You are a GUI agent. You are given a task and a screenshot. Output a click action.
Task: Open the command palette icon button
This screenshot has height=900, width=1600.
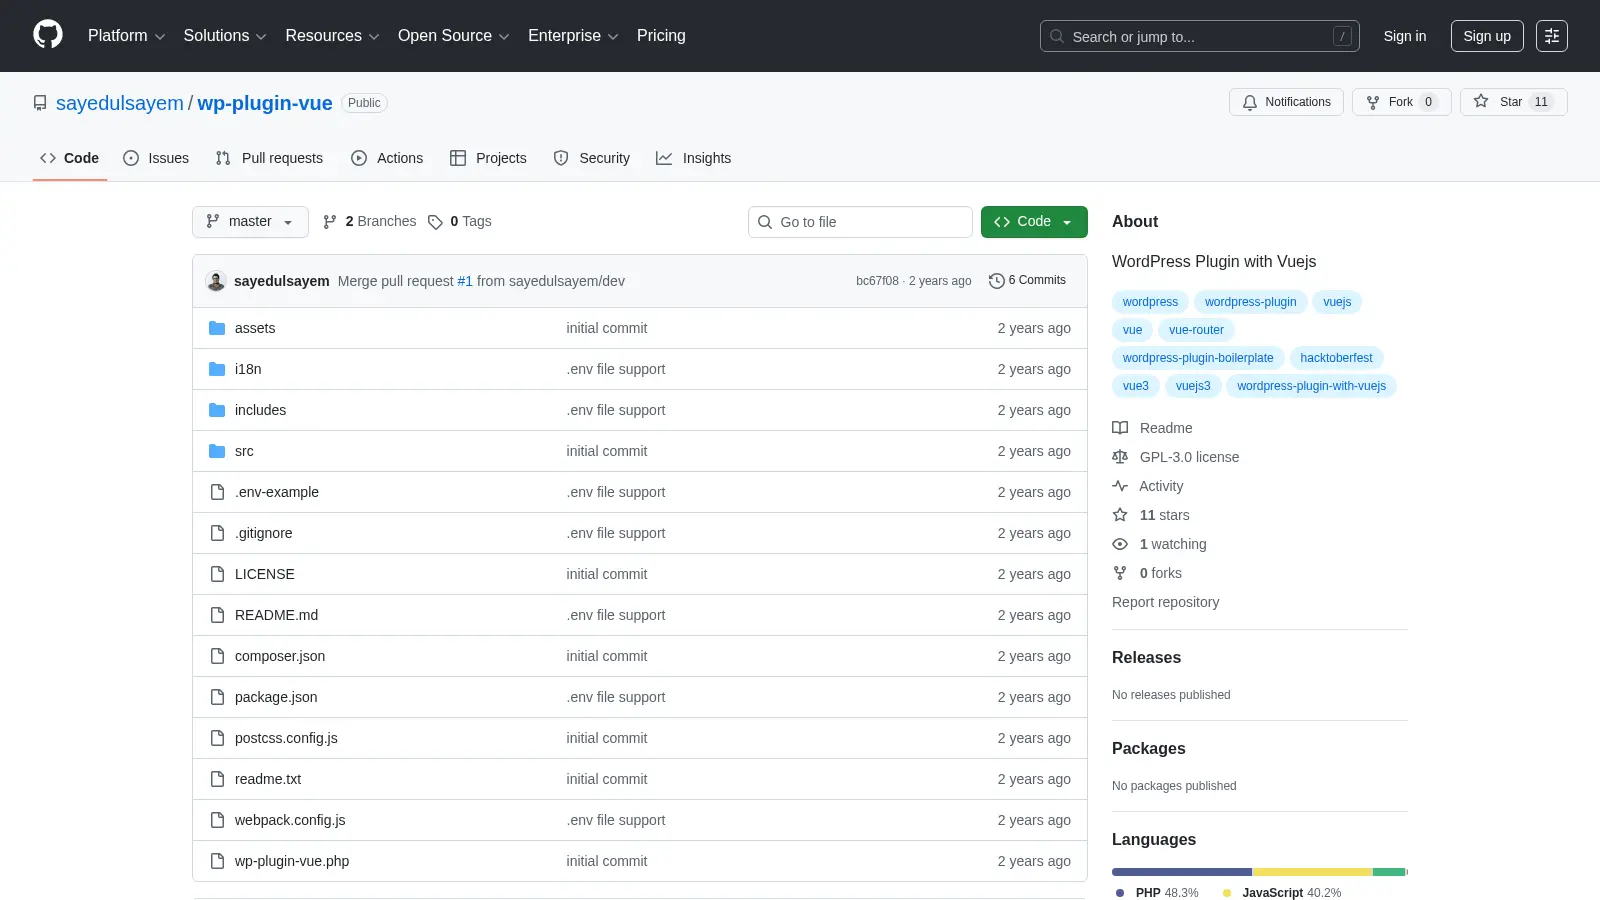(1552, 36)
